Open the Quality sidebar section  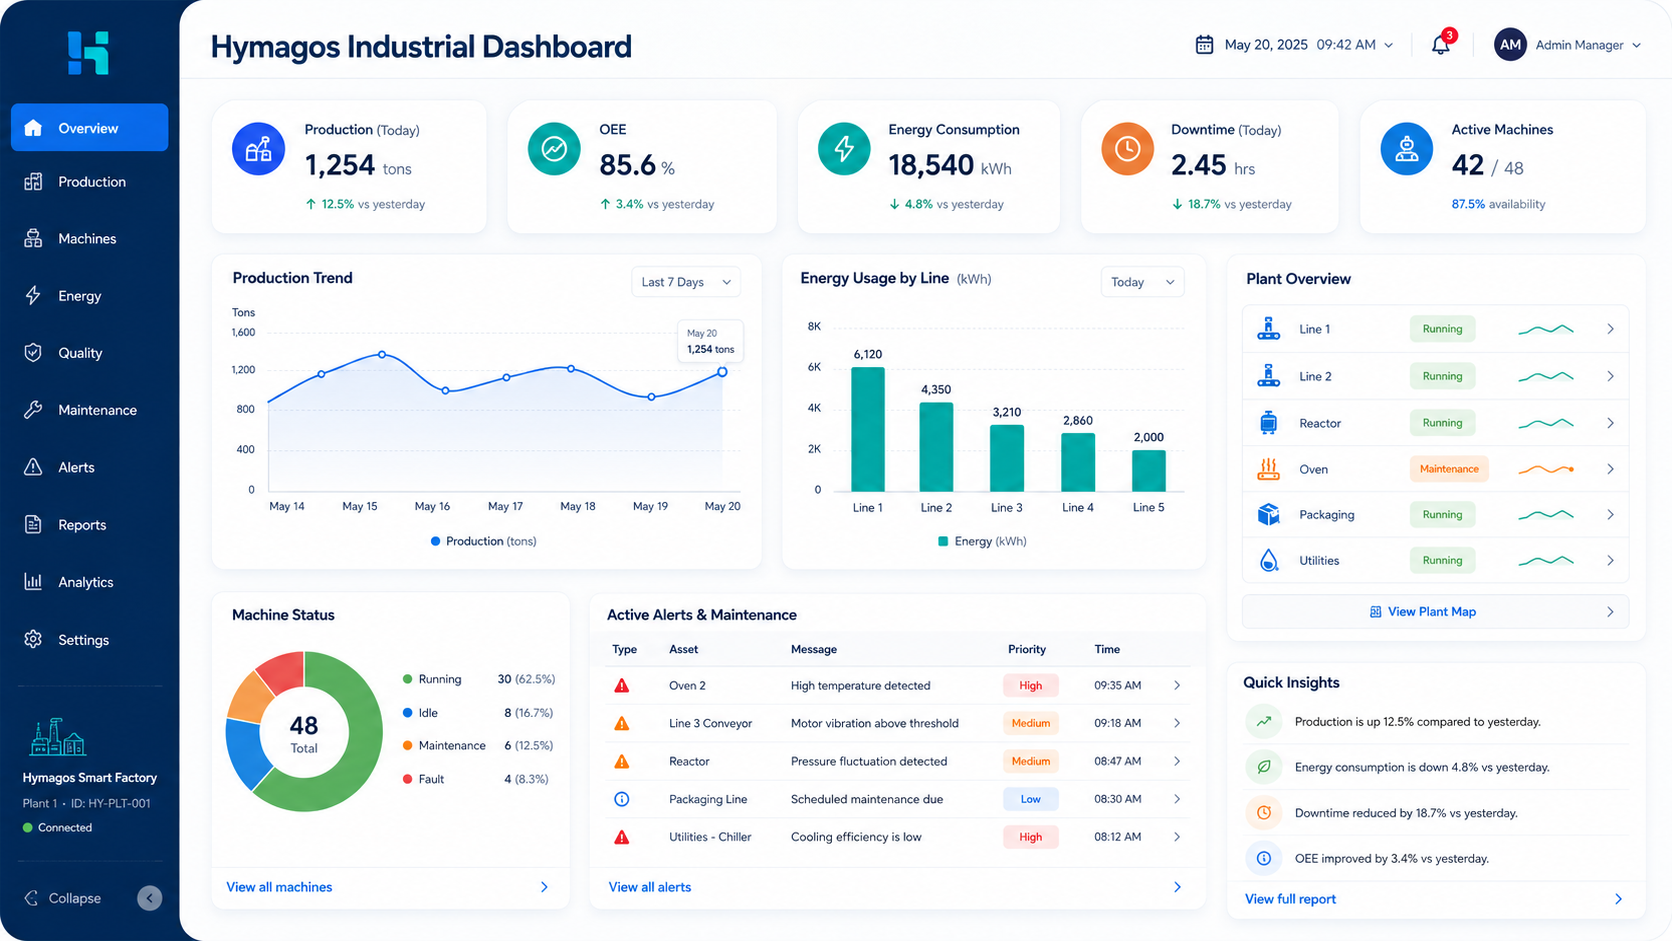click(89, 353)
